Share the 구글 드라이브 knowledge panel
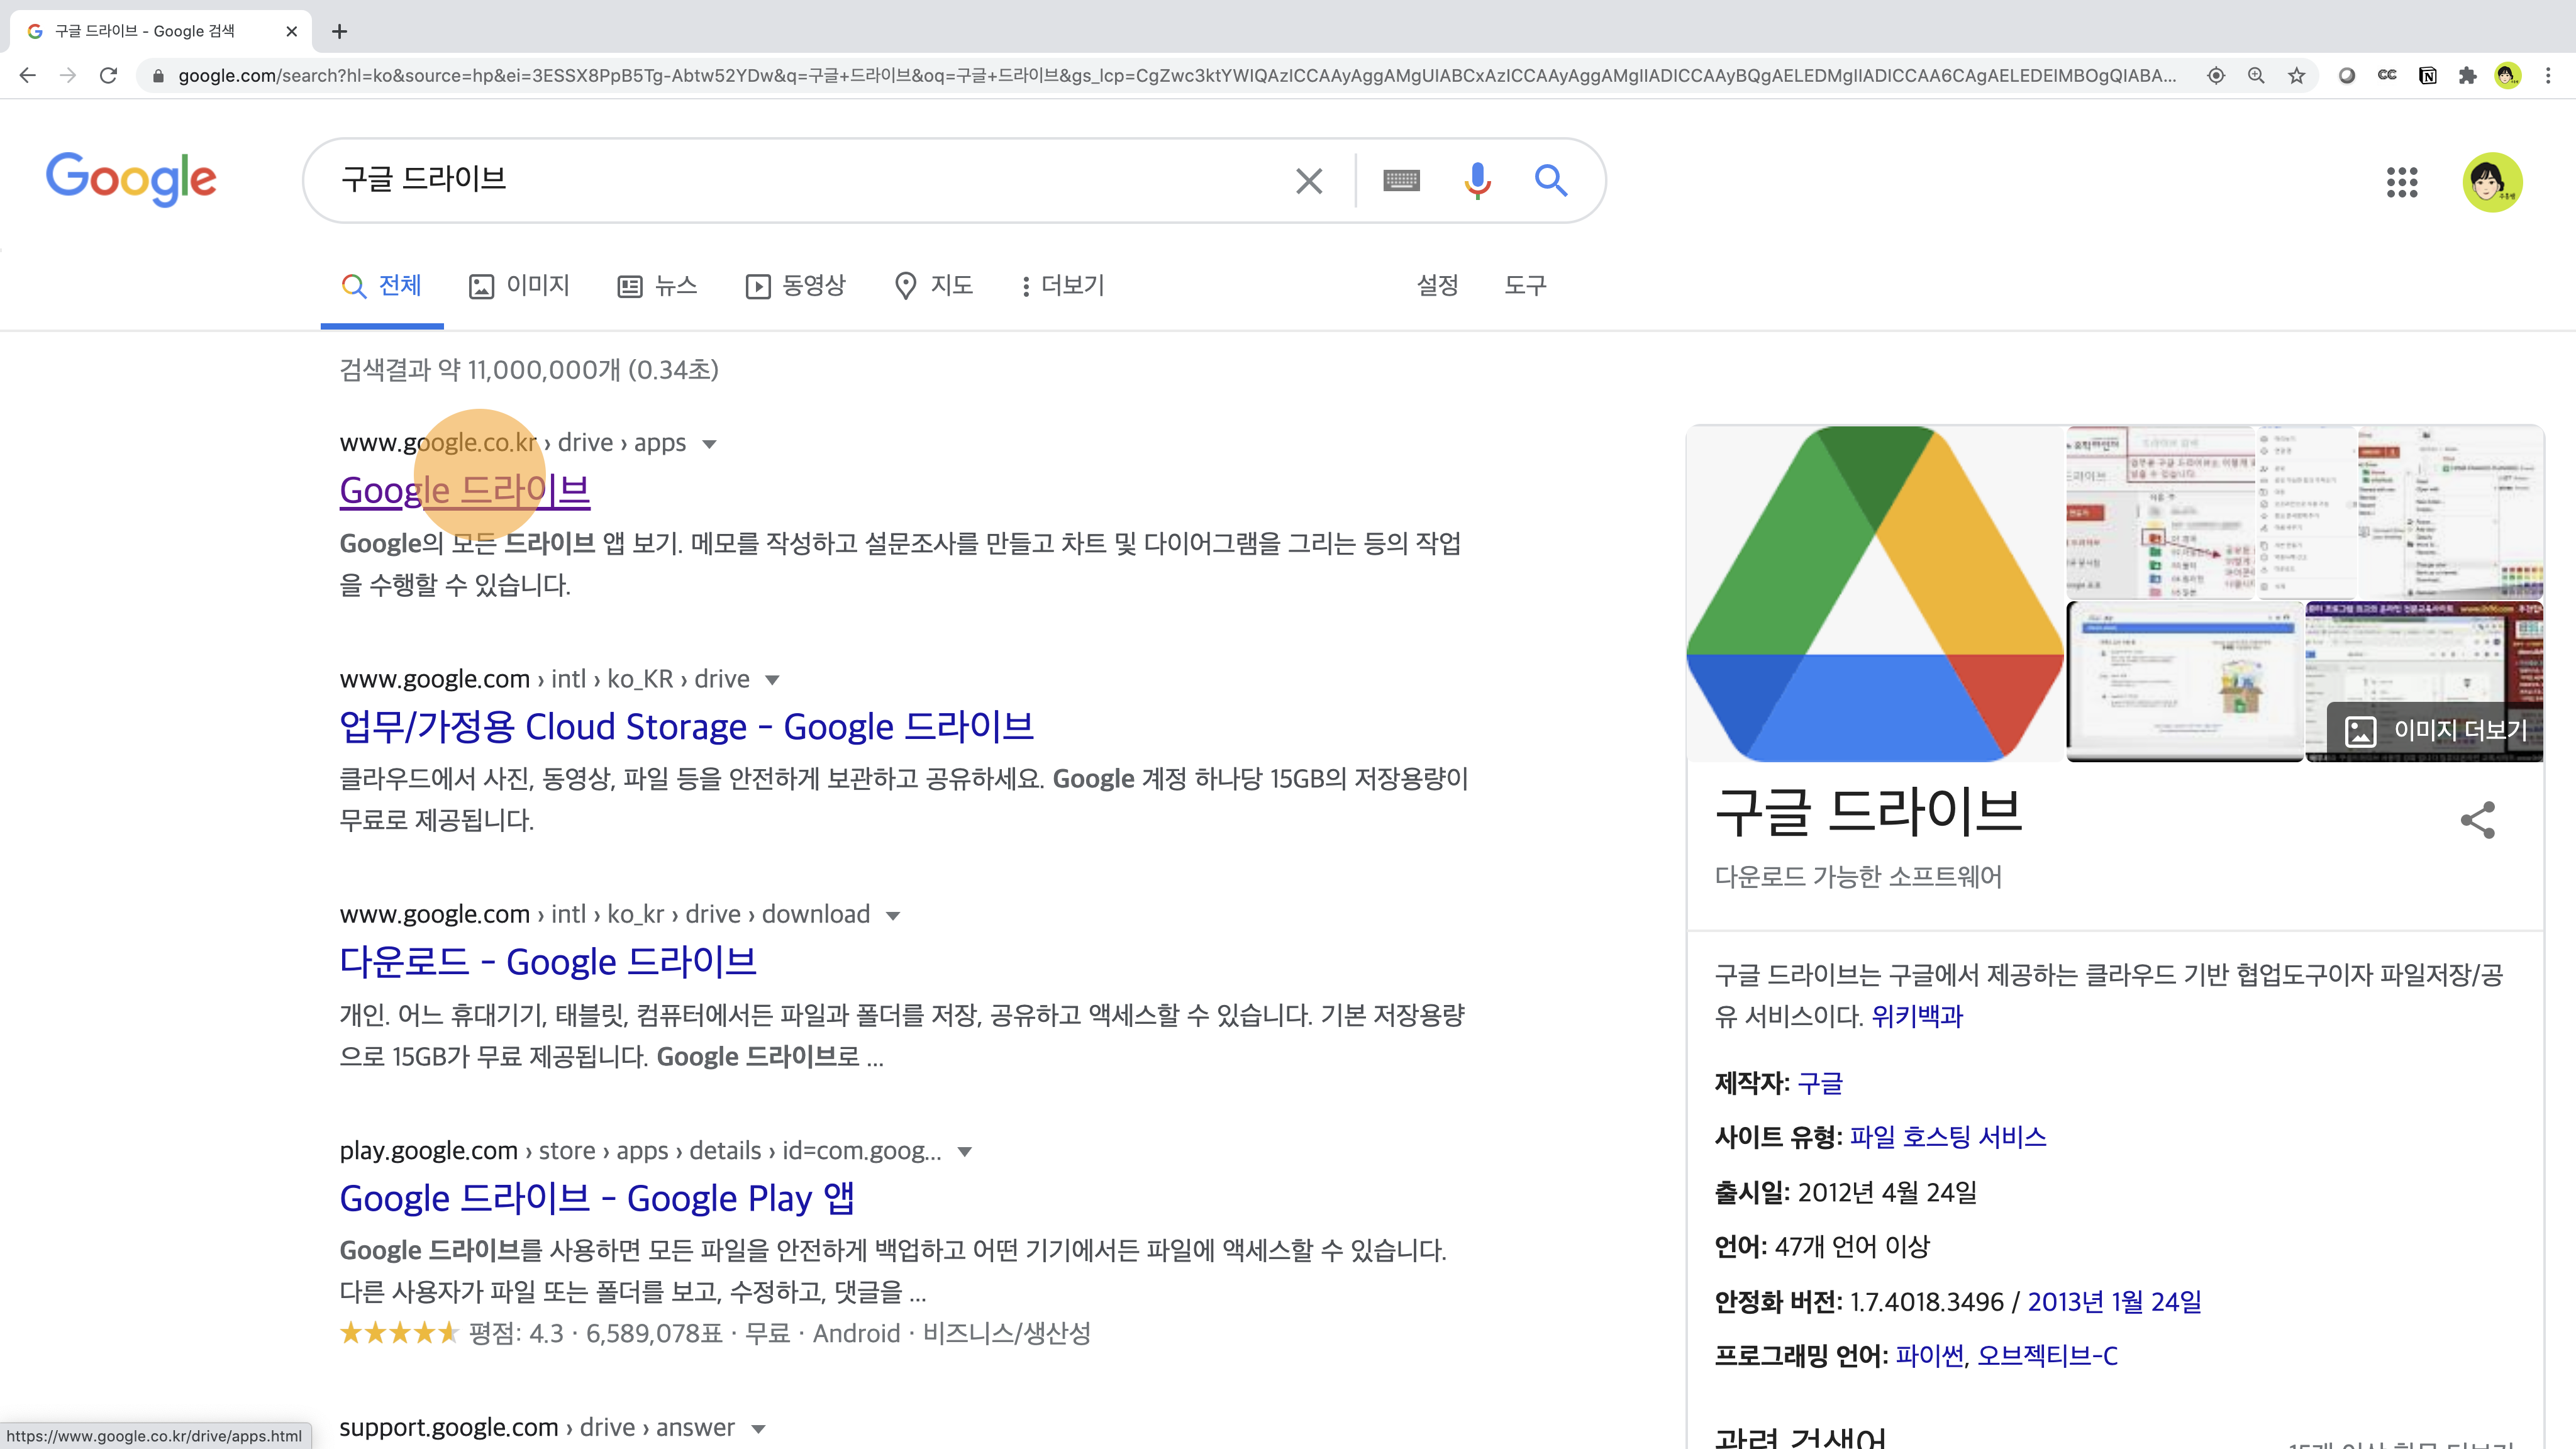2576x1449 pixels. 2477,820
